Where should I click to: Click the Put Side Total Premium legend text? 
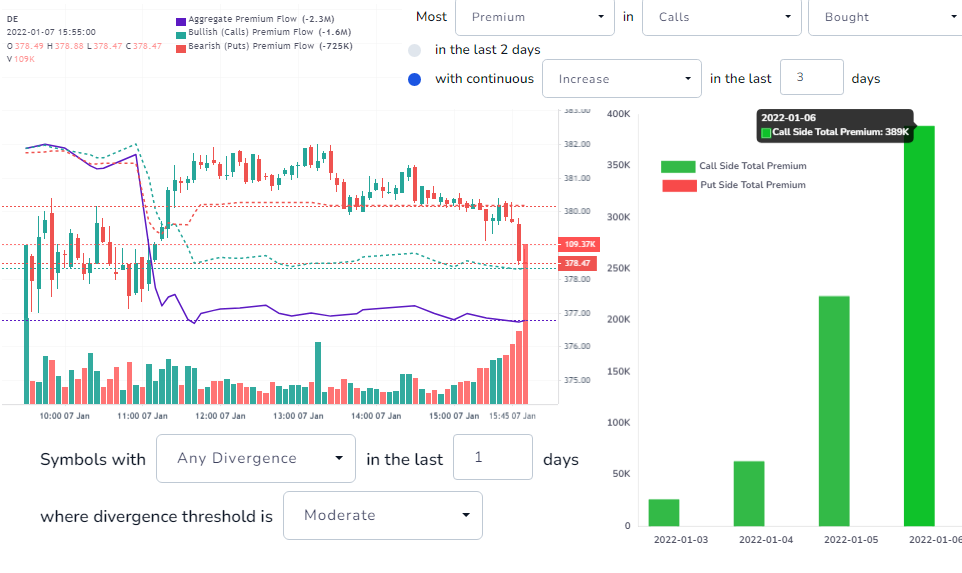click(753, 185)
